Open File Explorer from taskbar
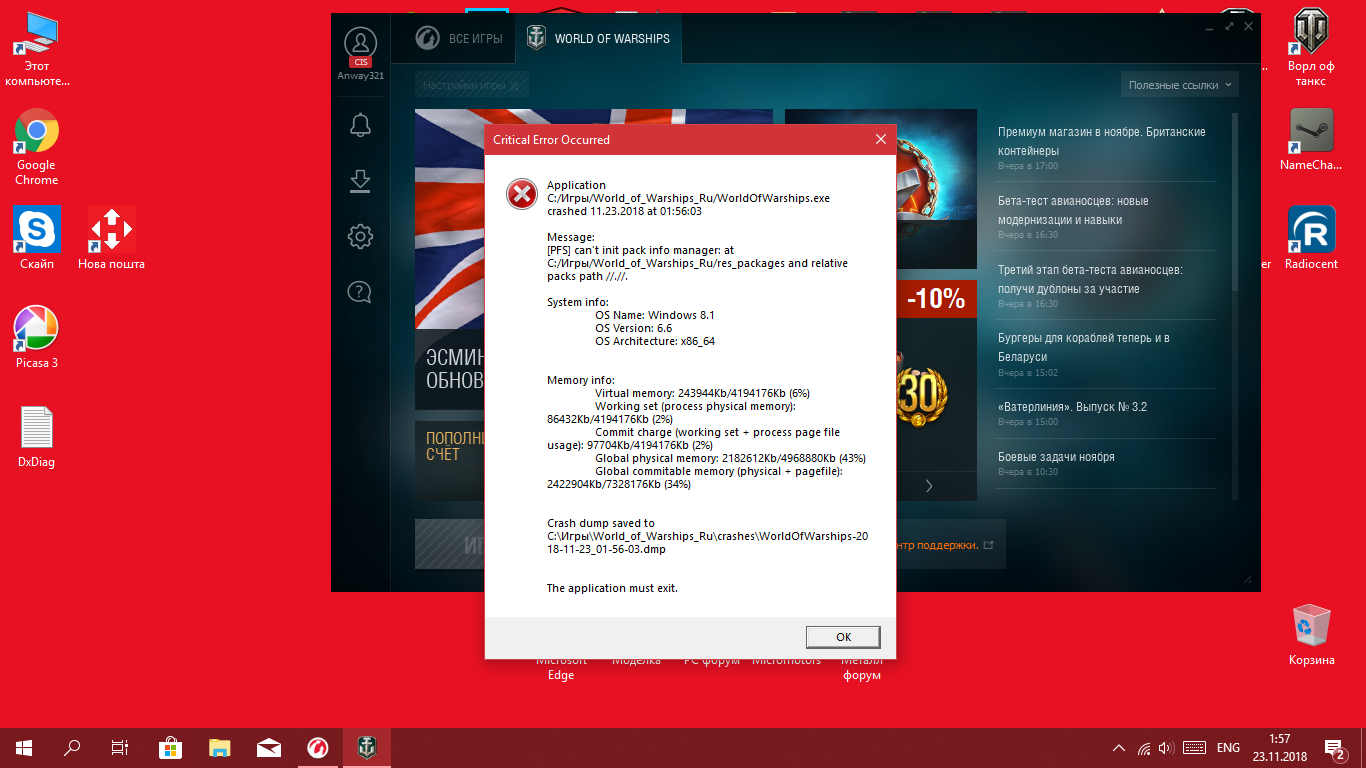The height and width of the screenshot is (768, 1366). [219, 747]
